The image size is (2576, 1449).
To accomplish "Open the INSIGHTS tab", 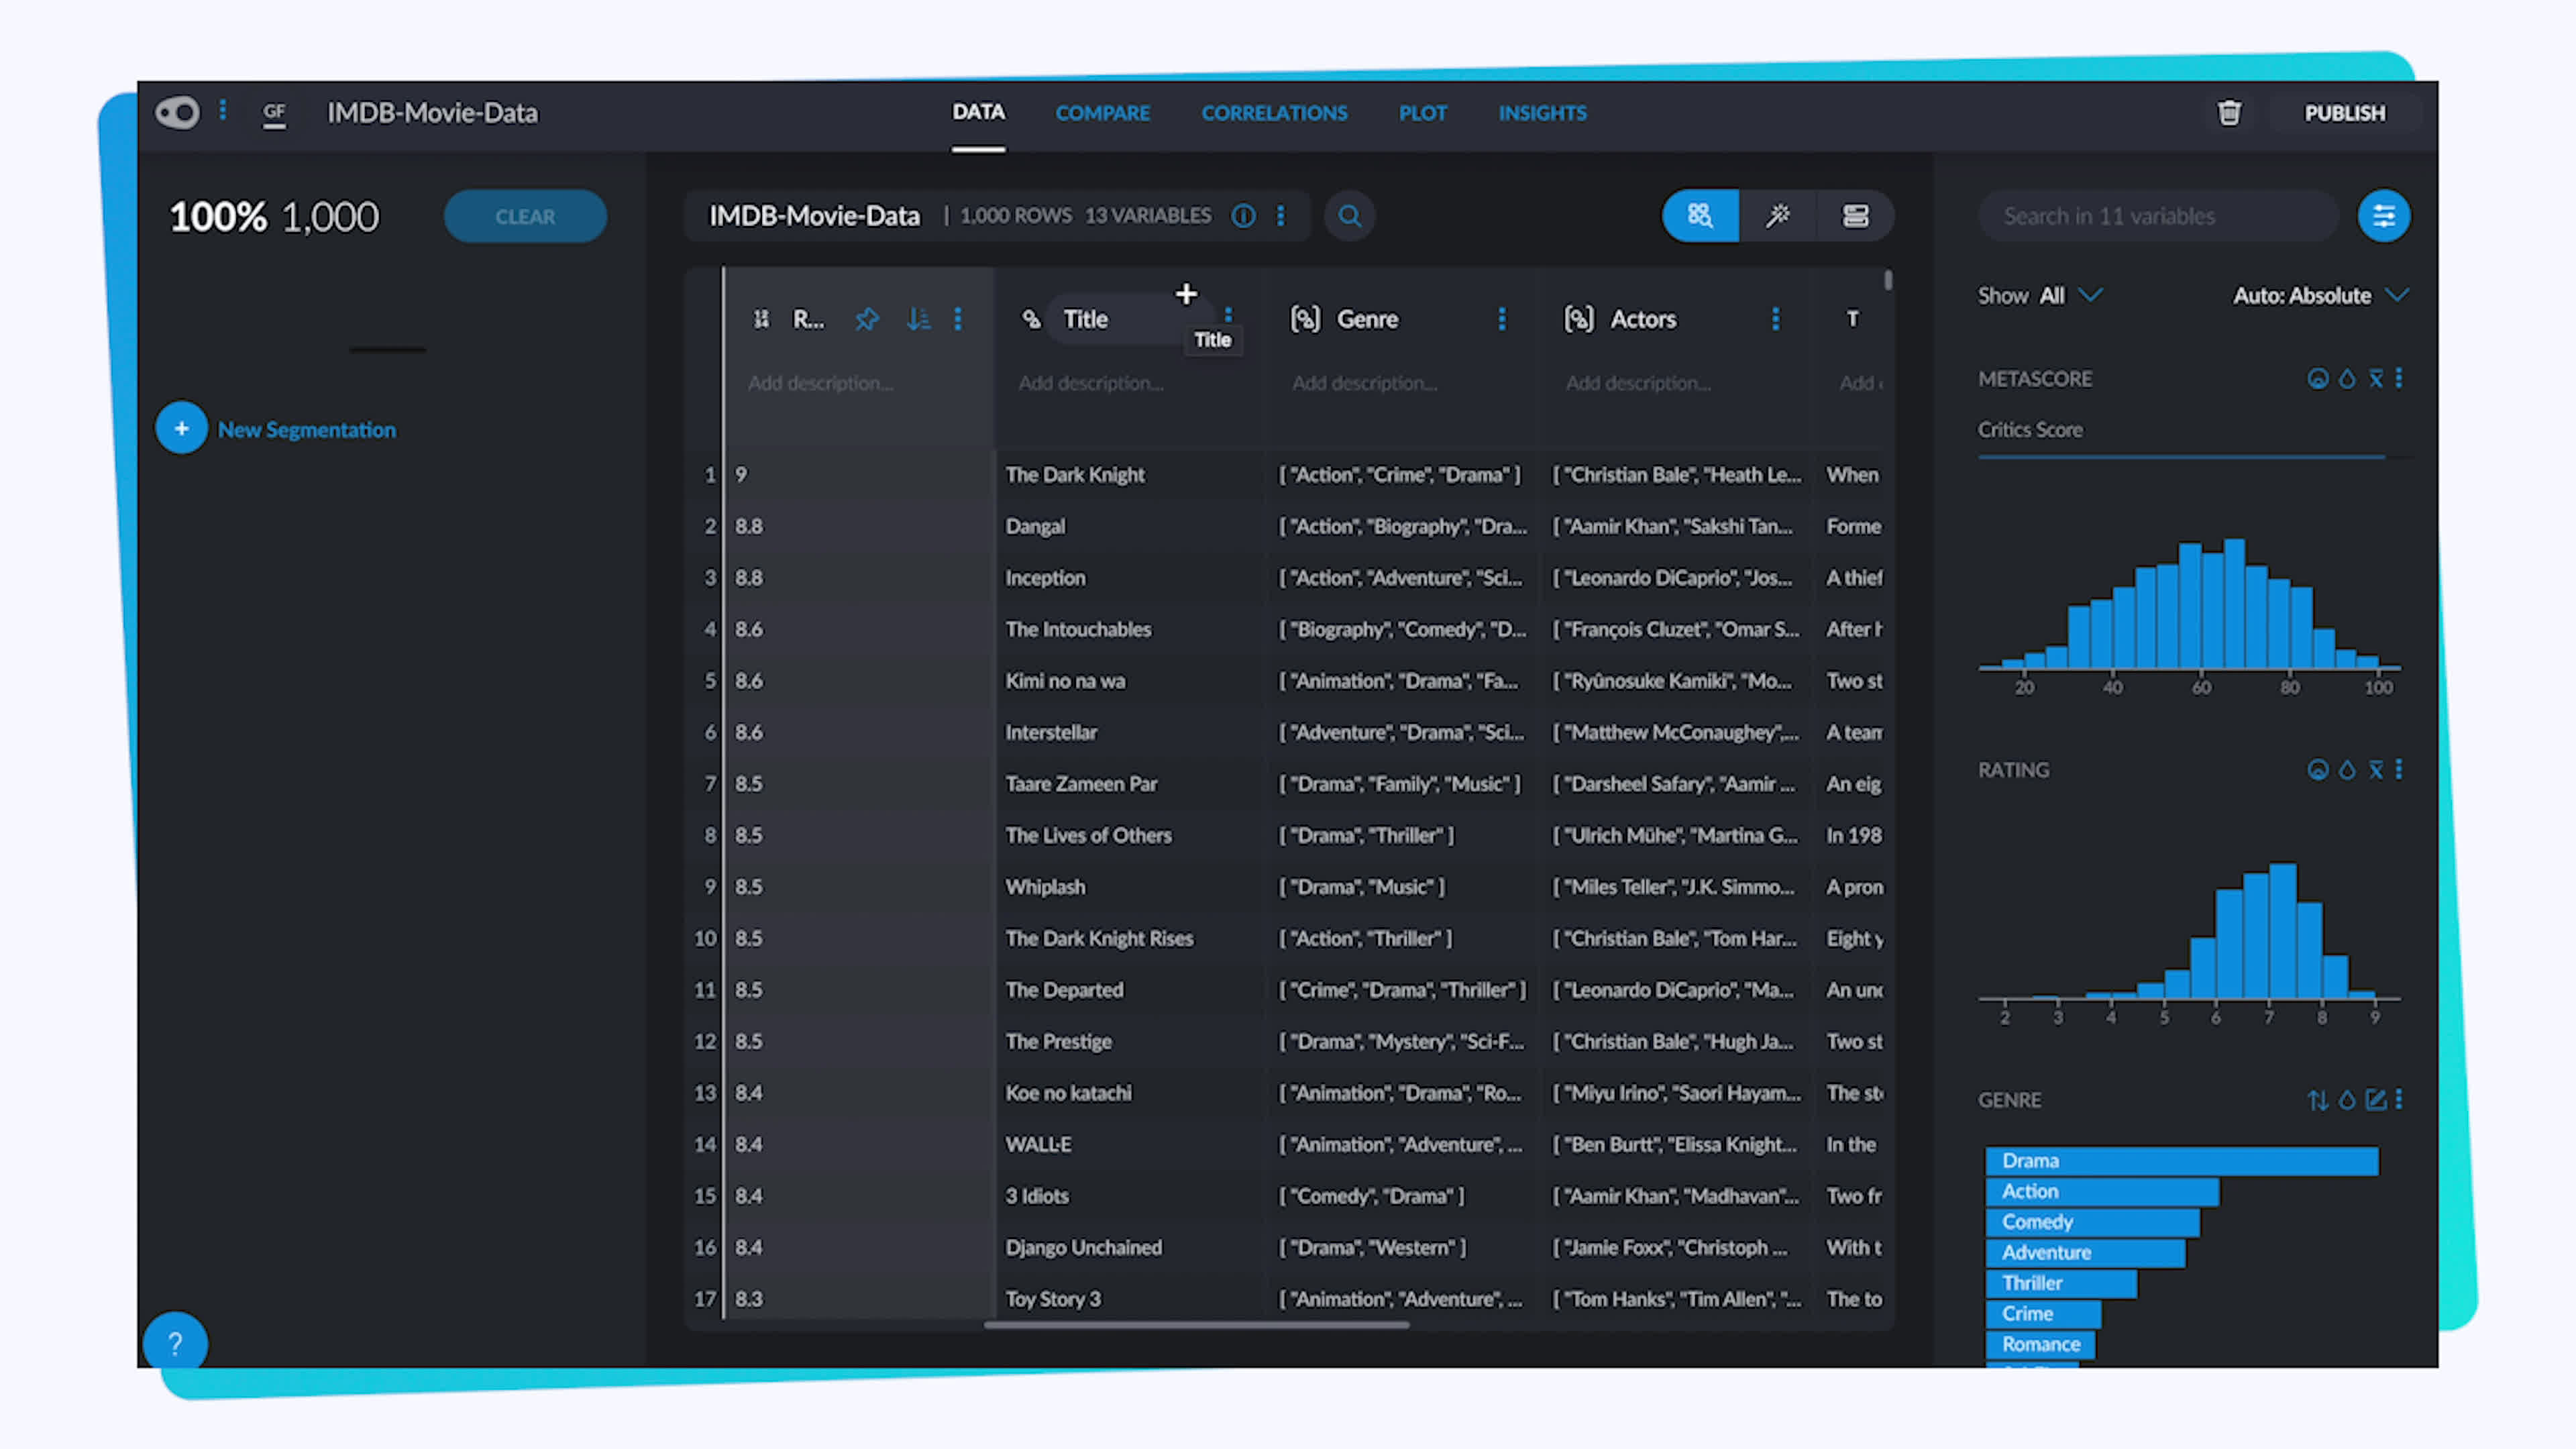I will pos(1542,113).
